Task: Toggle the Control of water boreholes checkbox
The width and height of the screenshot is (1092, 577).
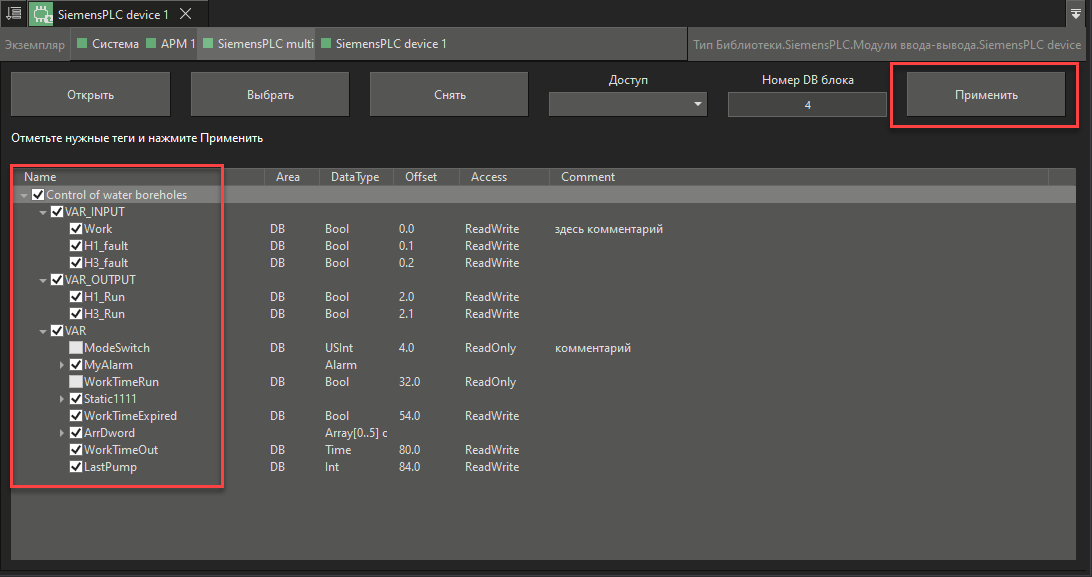Action: tap(38, 195)
